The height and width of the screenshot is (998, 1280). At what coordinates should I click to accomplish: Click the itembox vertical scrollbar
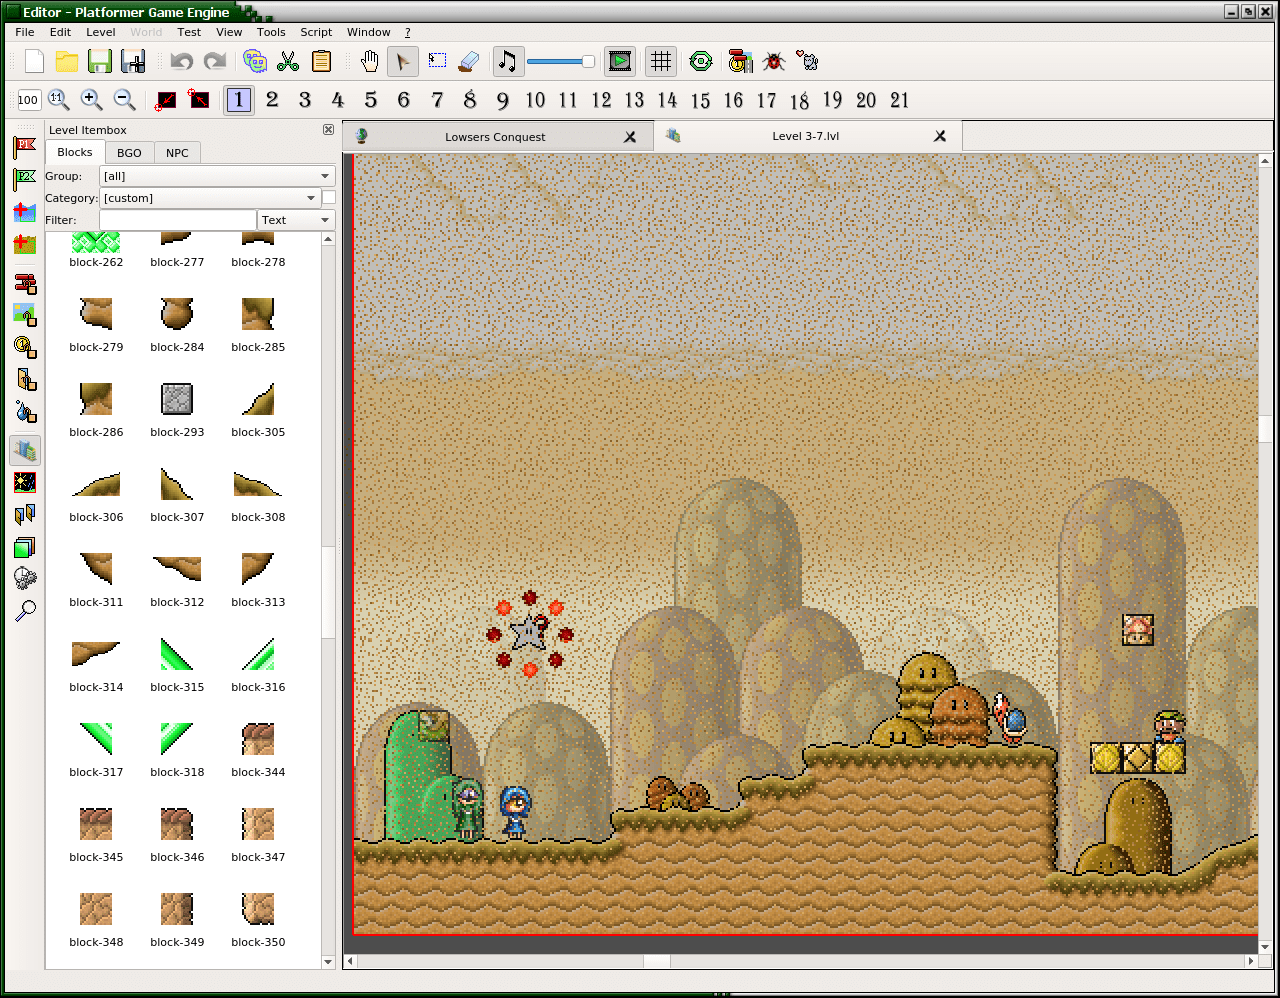tap(328, 592)
